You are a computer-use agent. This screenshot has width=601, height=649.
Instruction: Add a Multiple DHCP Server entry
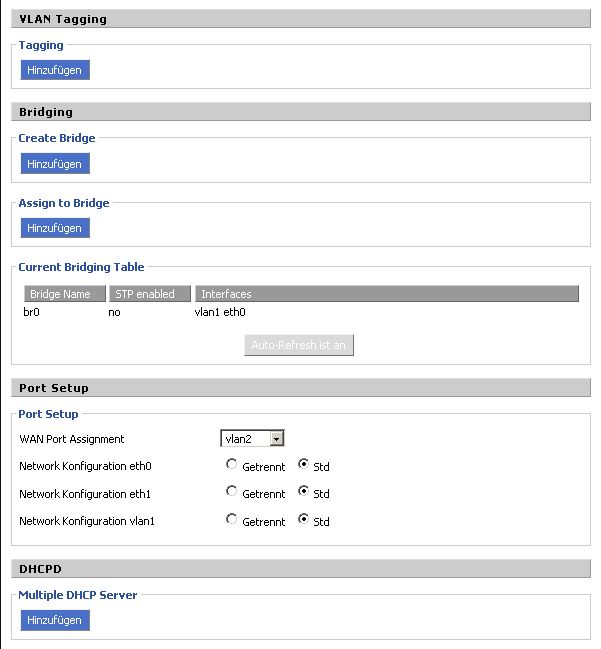click(x=55, y=620)
